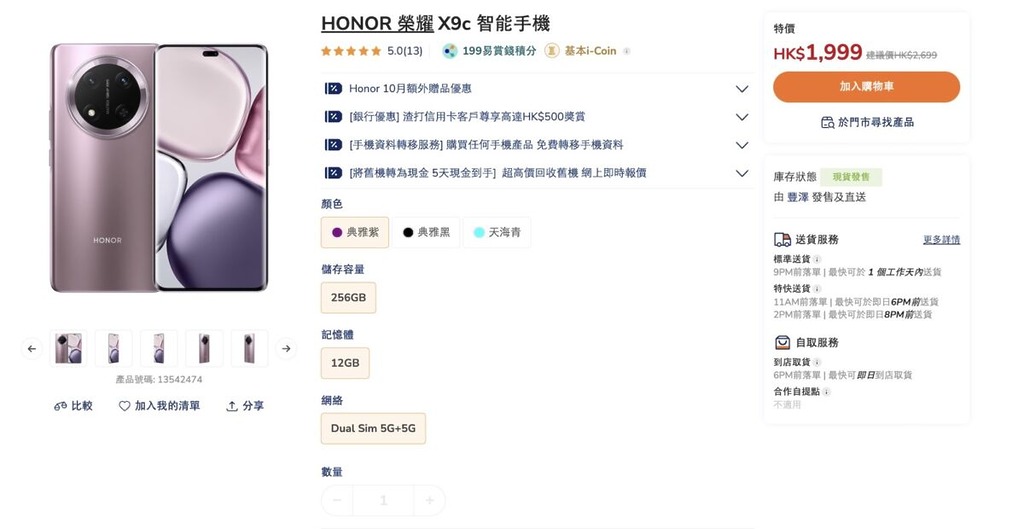Click the next thumbnail arrow icon
This screenshot has width=1024, height=529.
click(x=286, y=349)
